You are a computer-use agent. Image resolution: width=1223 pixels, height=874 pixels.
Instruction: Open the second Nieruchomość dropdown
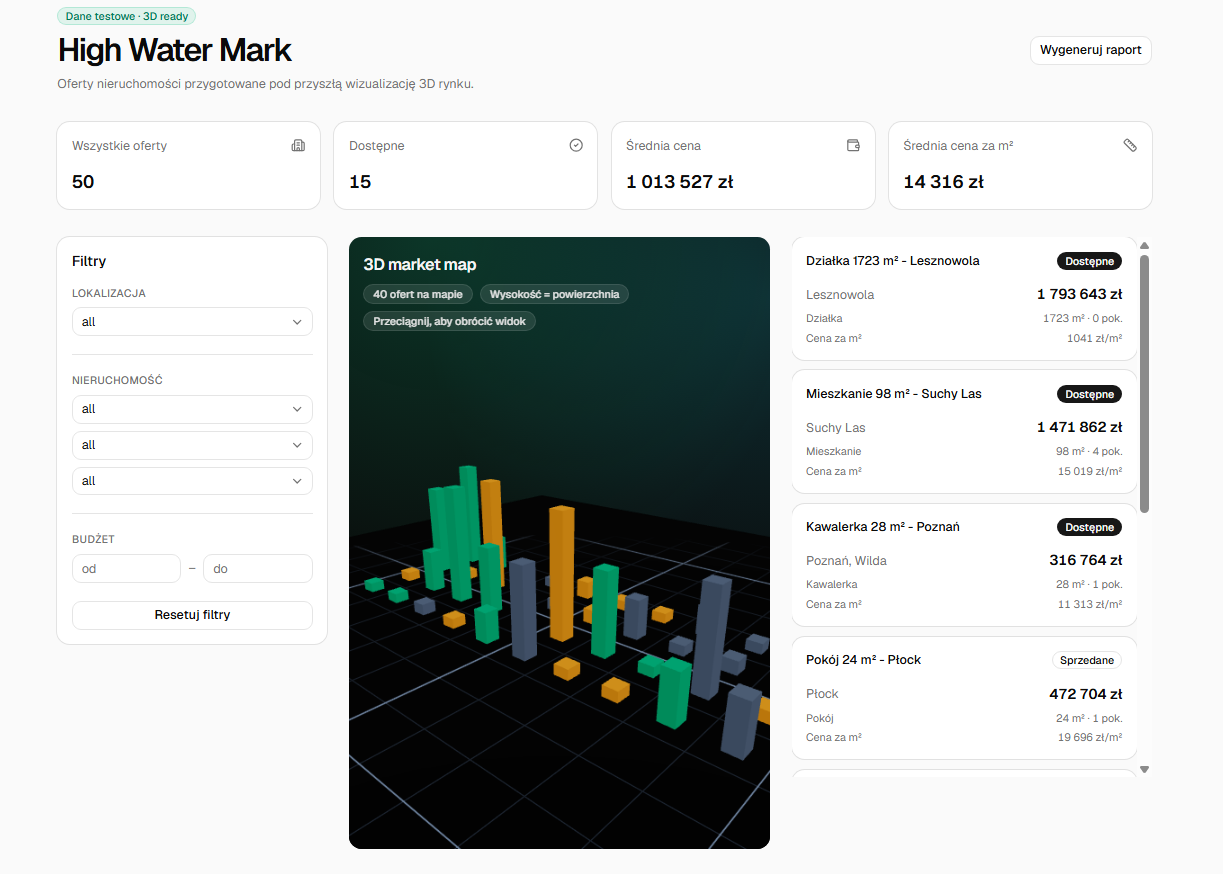point(192,445)
